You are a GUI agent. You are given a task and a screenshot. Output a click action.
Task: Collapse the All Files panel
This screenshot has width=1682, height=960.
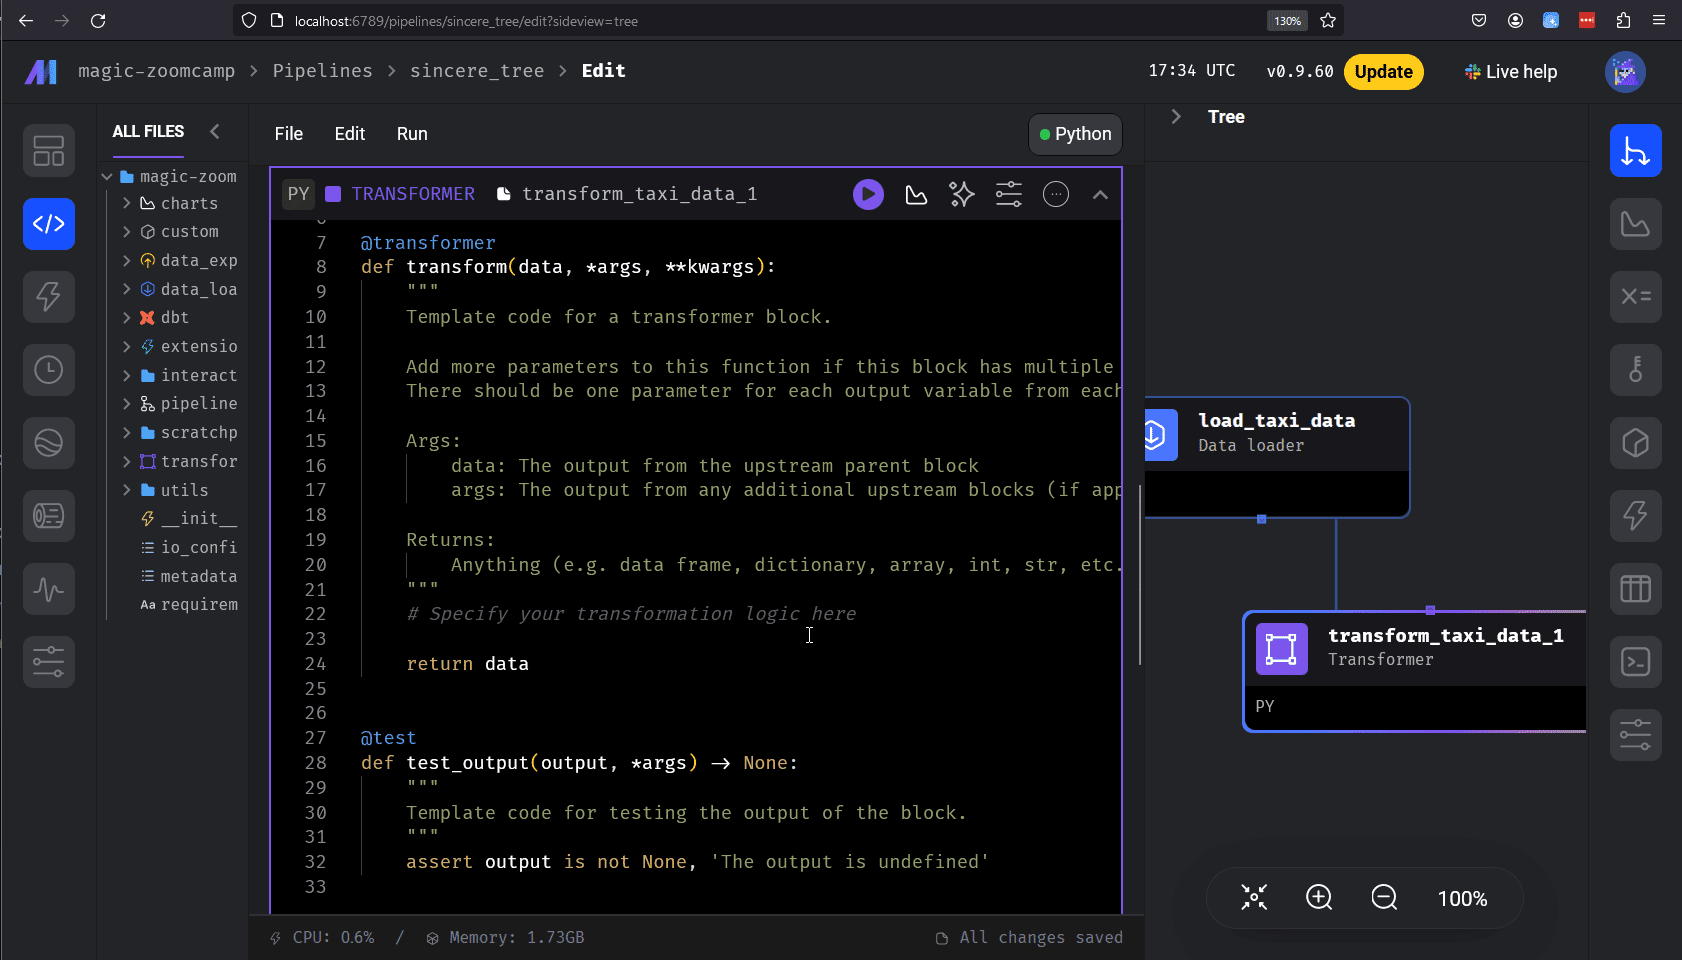click(214, 131)
